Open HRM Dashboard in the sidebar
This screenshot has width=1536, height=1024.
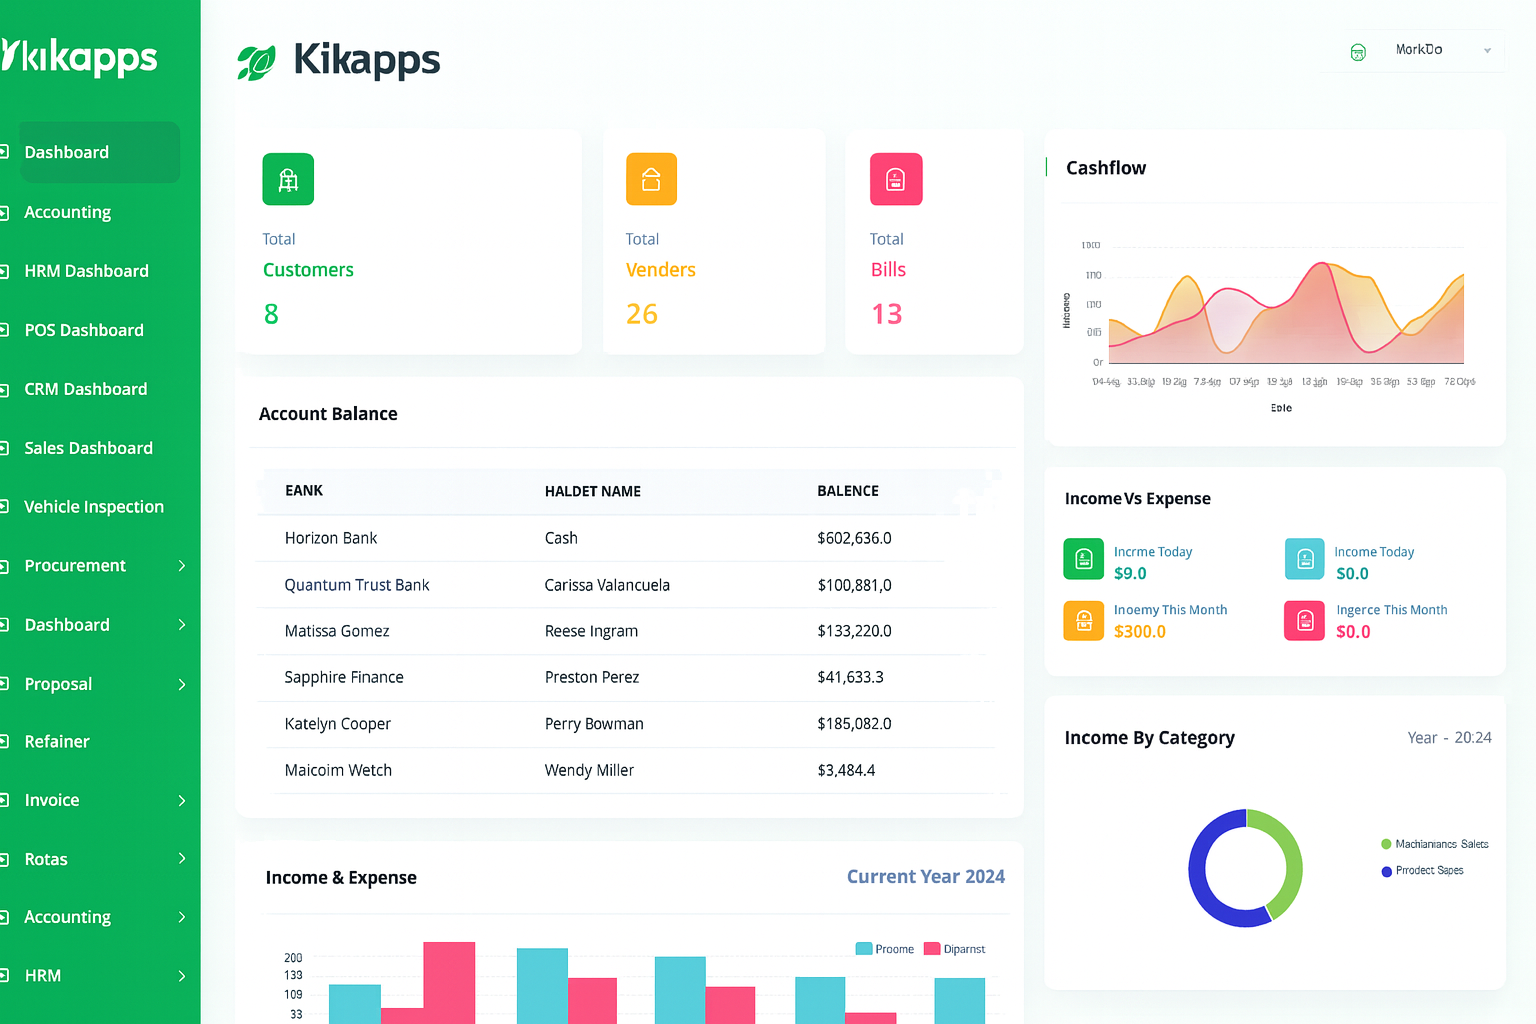click(86, 271)
